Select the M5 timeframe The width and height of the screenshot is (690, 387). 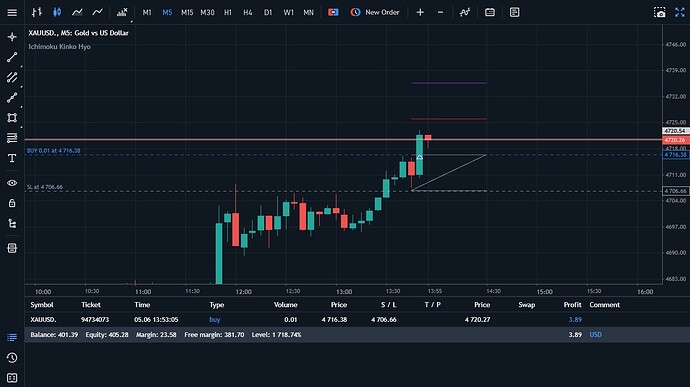[x=167, y=12]
